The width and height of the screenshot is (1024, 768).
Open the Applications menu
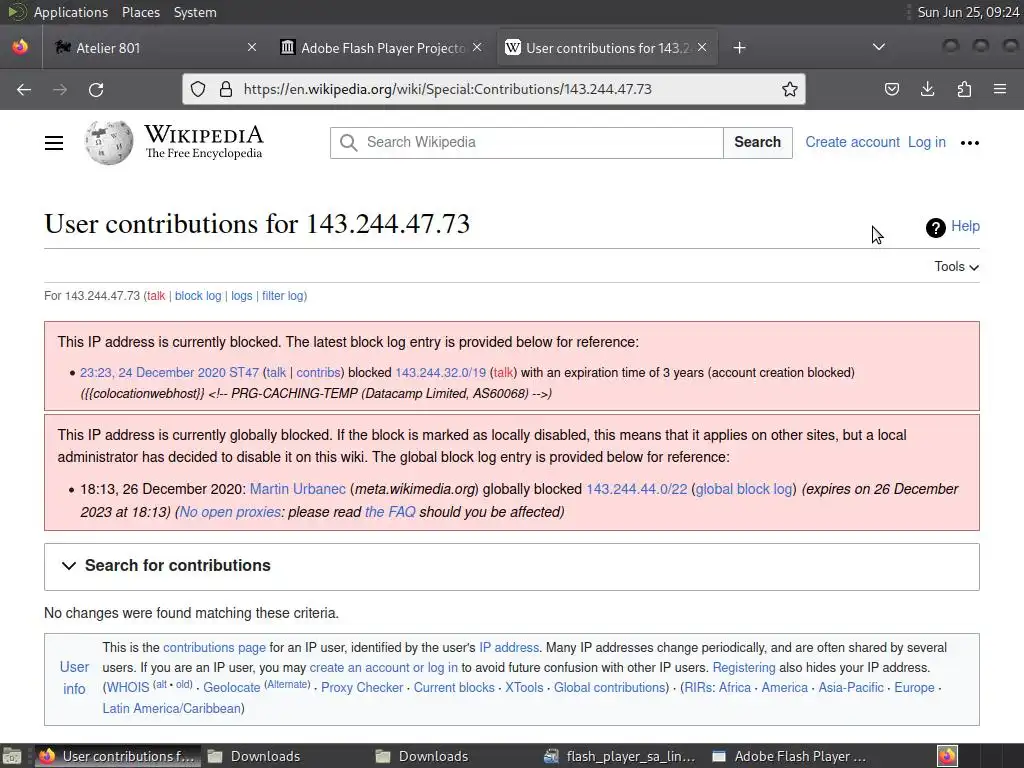pyautogui.click(x=71, y=12)
